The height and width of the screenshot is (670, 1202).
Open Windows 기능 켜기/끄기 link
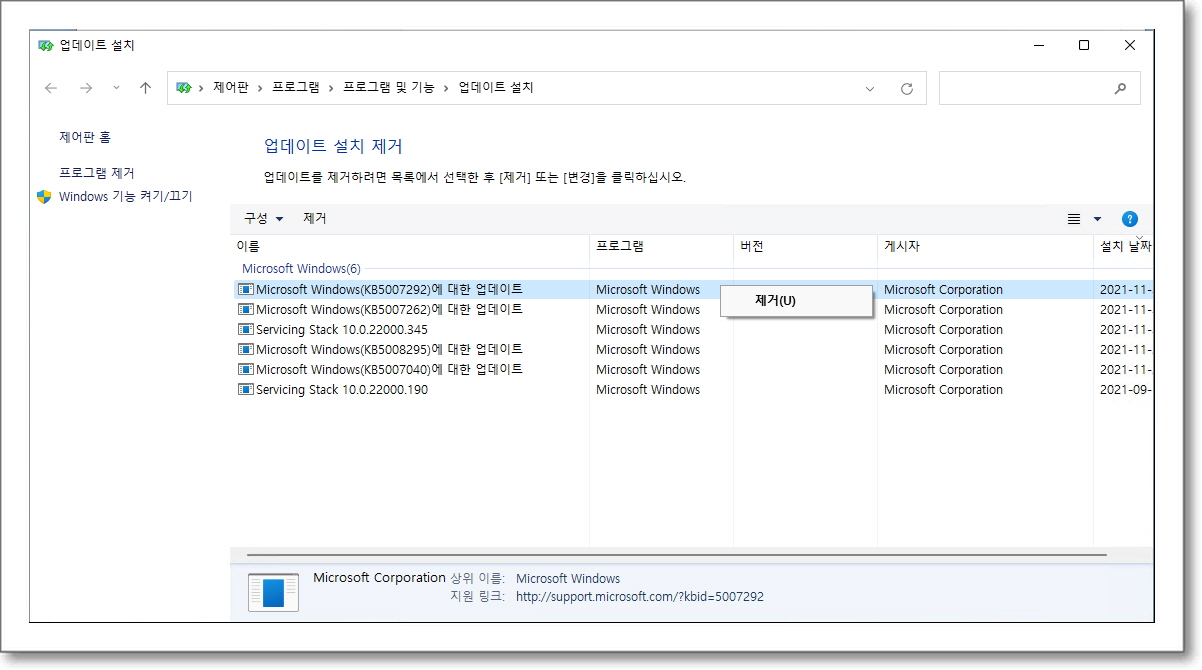pos(125,196)
